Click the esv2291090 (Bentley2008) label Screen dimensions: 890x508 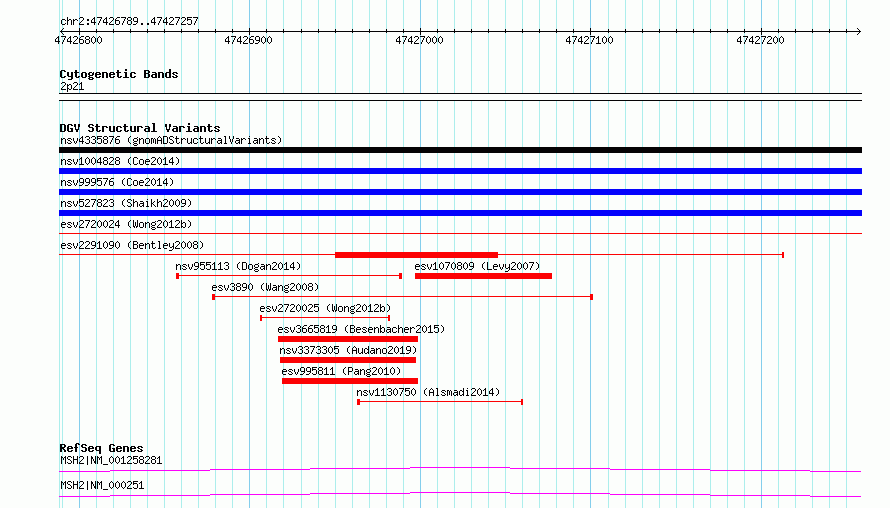132,245
